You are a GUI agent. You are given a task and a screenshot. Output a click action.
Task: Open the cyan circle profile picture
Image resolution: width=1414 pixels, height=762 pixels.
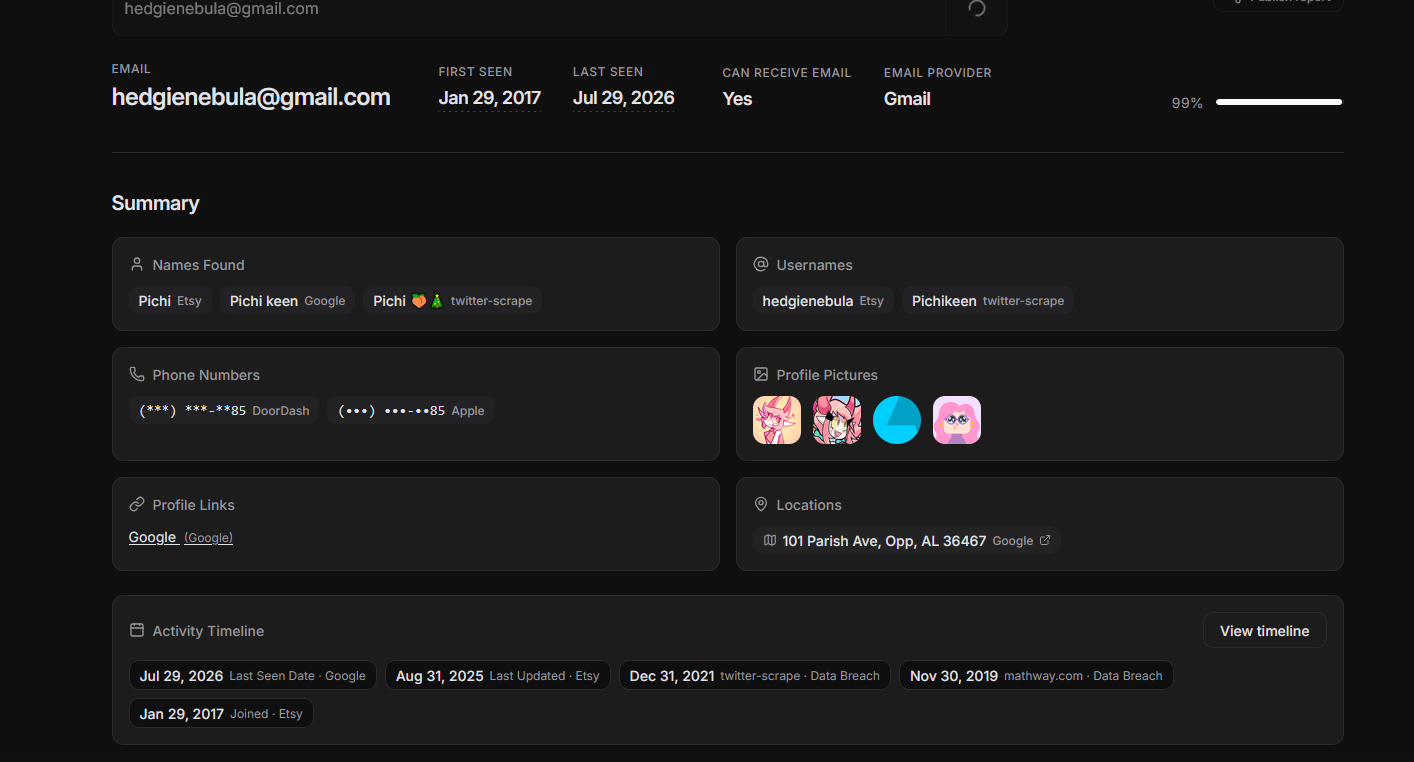(x=897, y=420)
